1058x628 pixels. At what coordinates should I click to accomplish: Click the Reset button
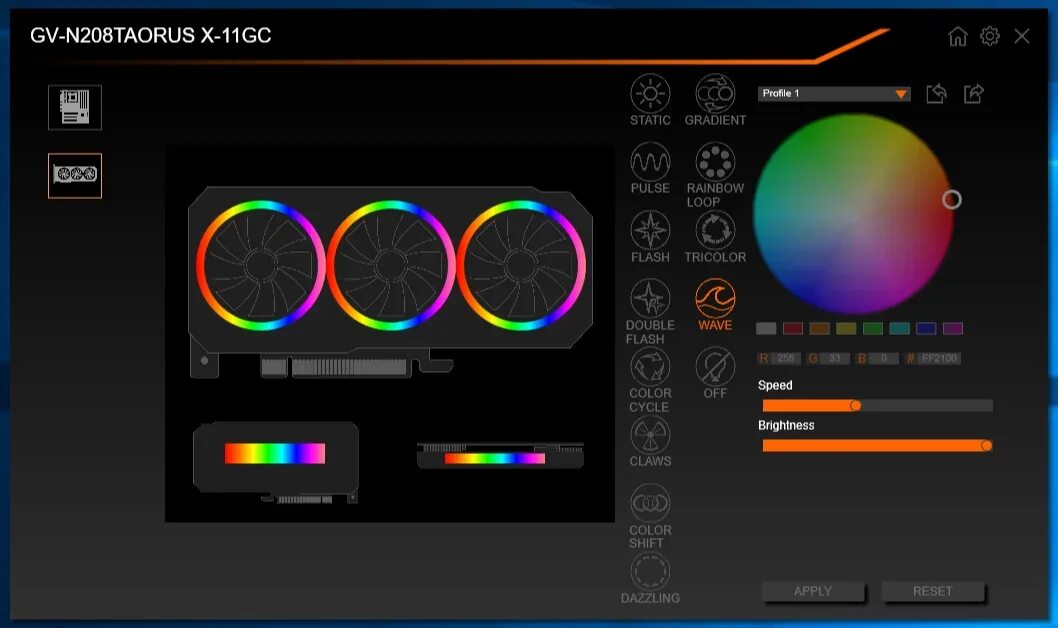932,592
